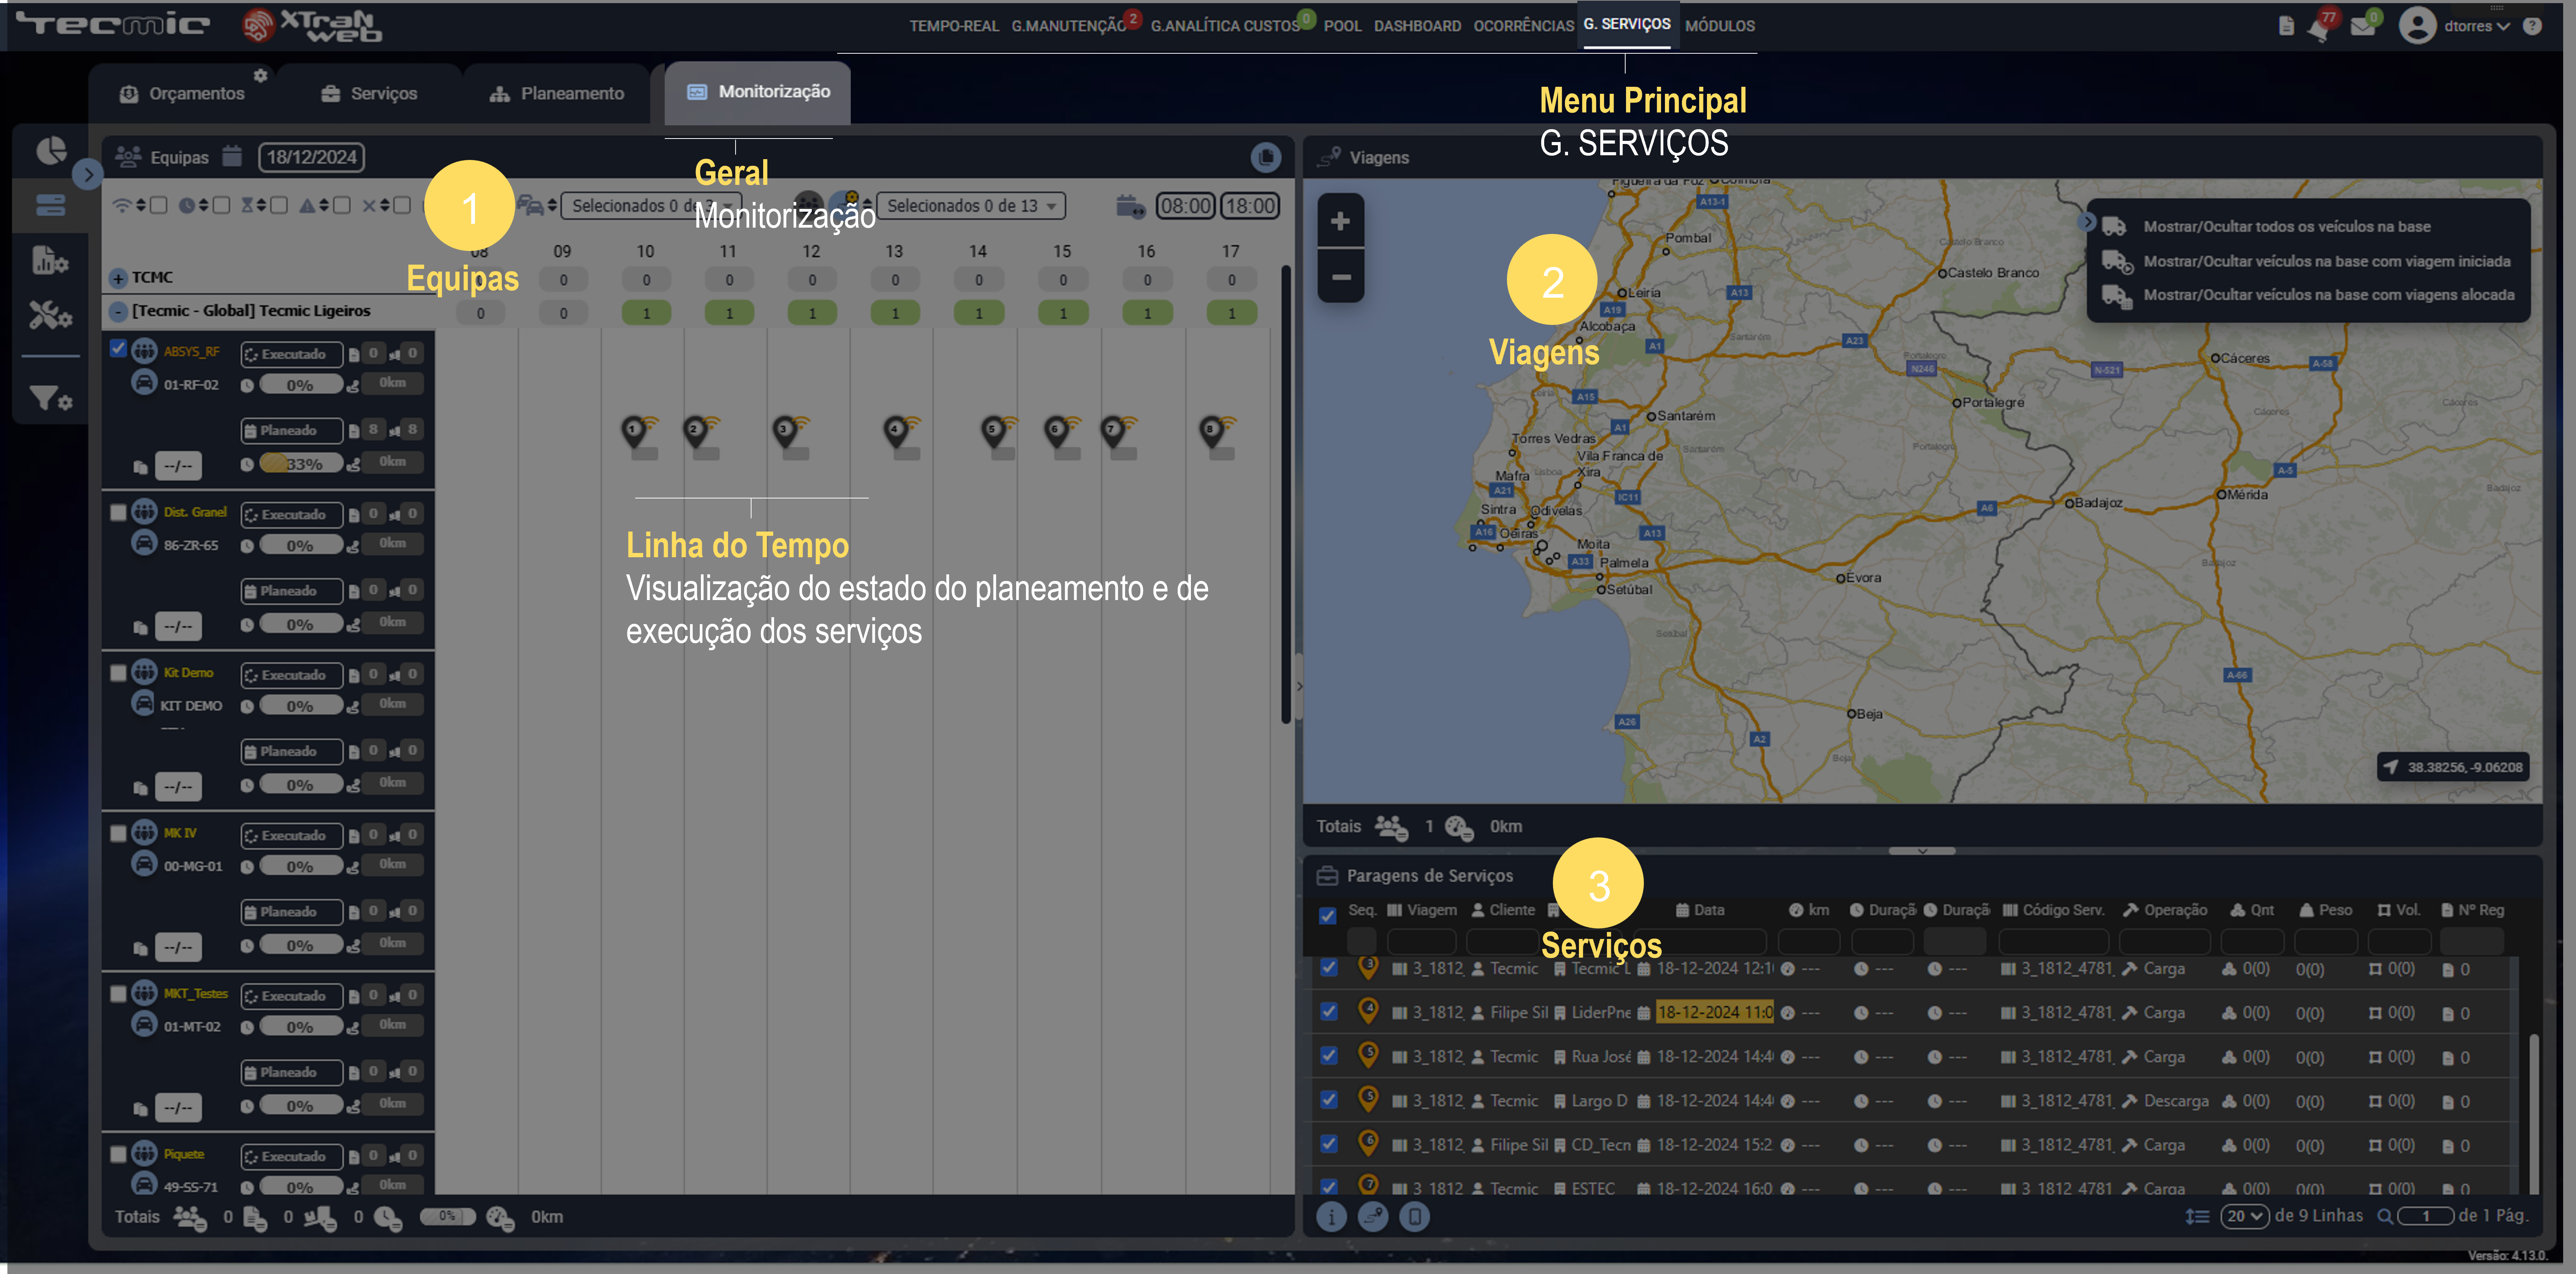The height and width of the screenshot is (1274, 2576).
Task: Click the copy icon in Equipas header
Action: point(1266,157)
